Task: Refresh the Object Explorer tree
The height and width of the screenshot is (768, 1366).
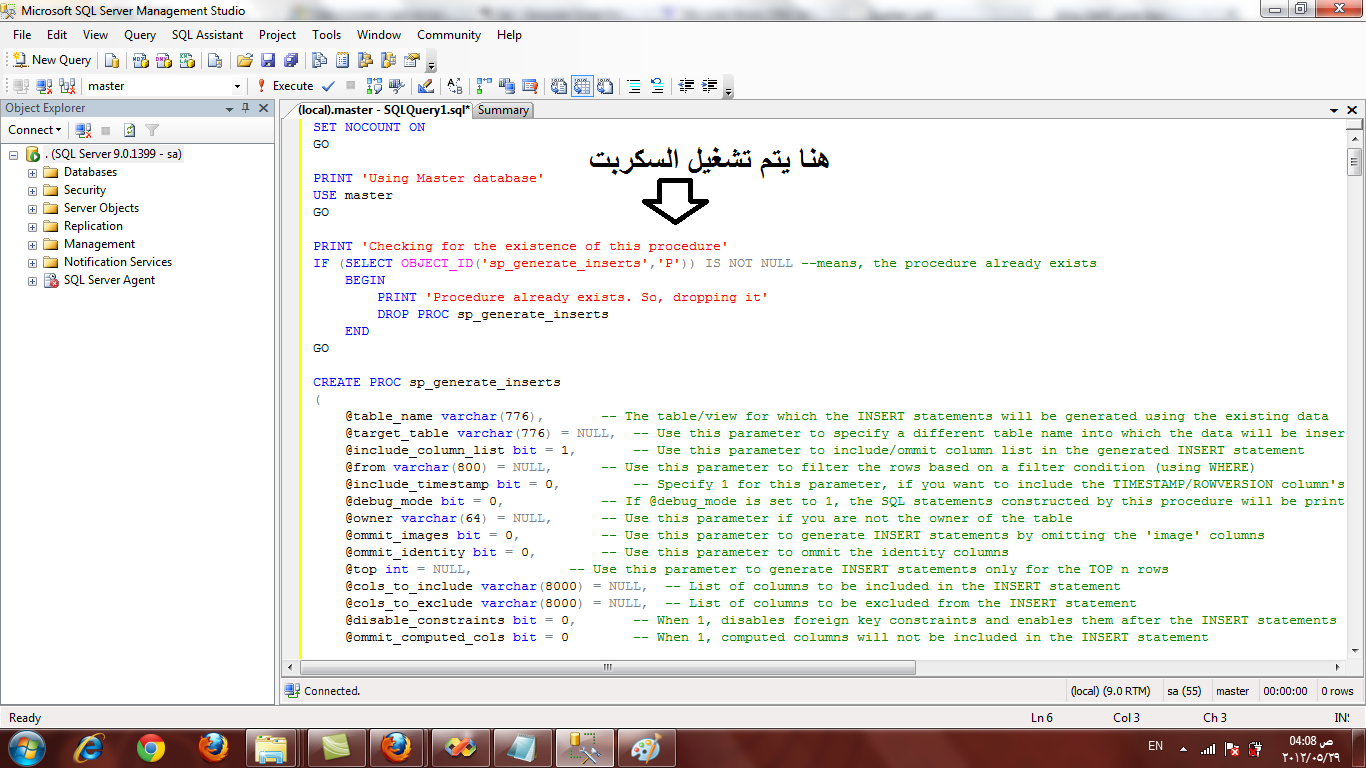Action: click(x=129, y=130)
